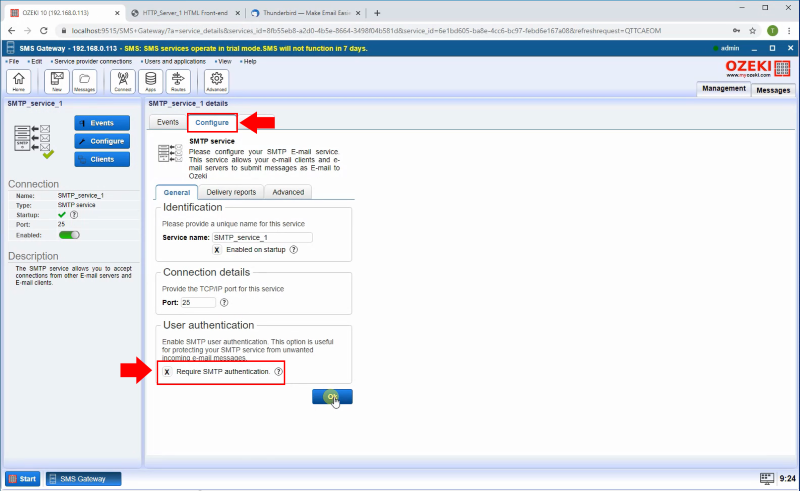Open the Home toolbar icon

pos(18,81)
